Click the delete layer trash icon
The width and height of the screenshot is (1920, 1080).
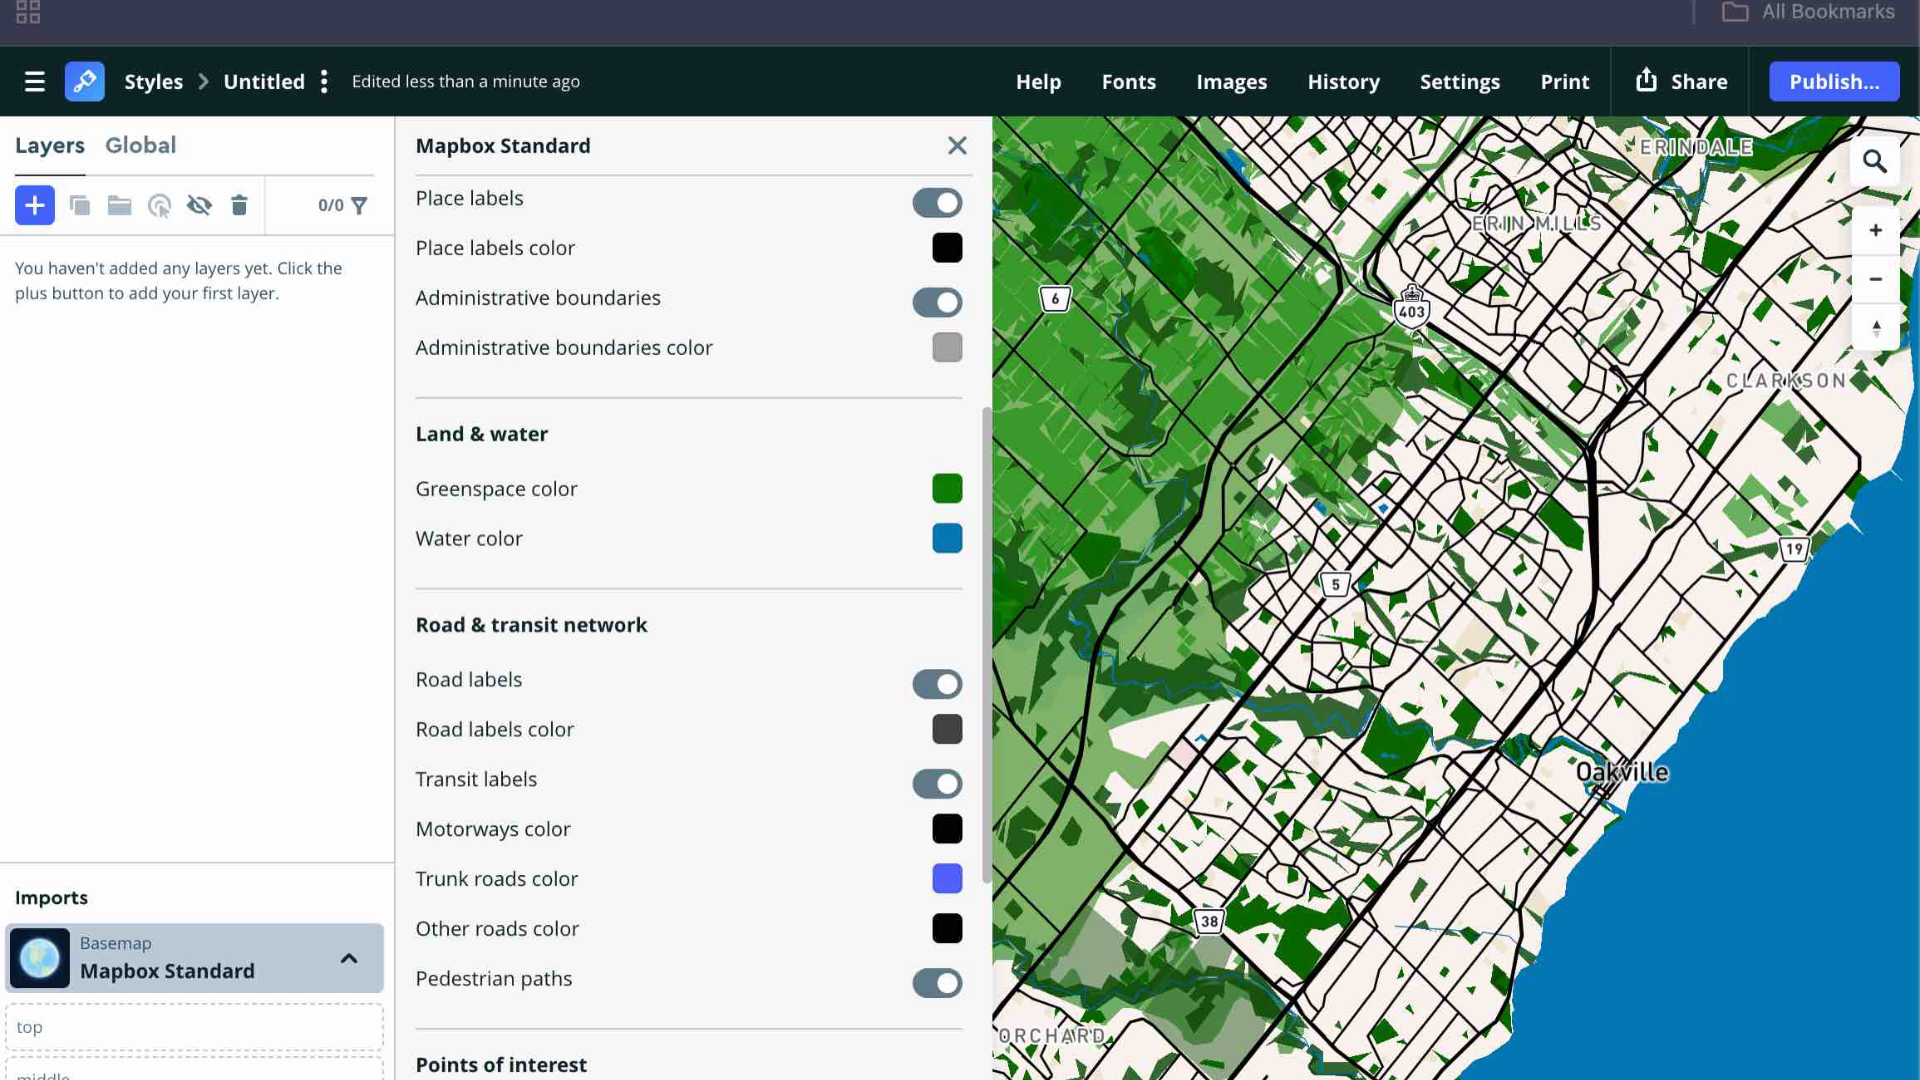click(x=239, y=205)
